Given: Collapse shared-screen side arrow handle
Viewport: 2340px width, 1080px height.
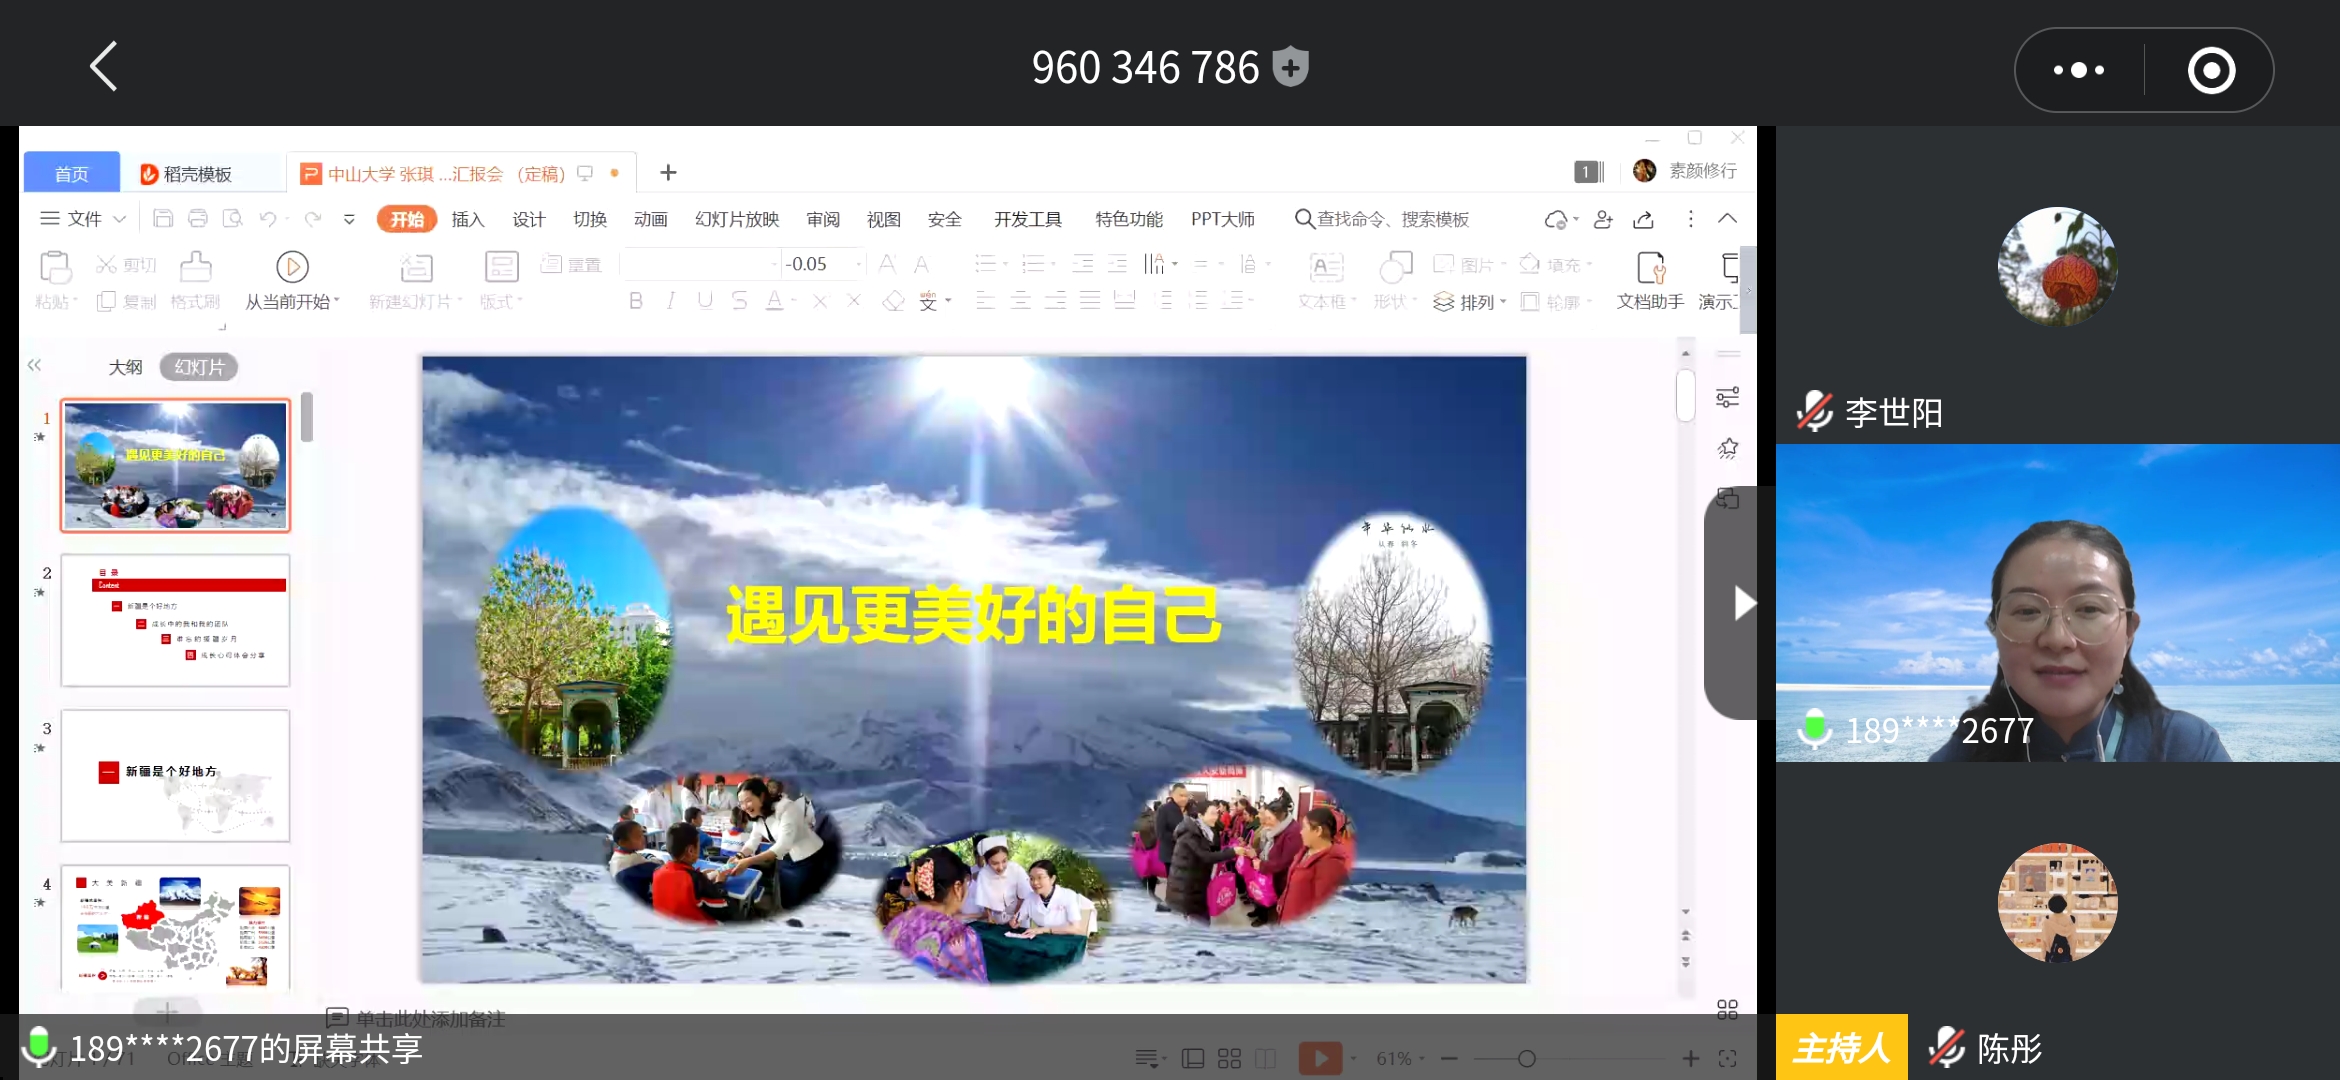Looking at the screenshot, I should pyautogui.click(x=1742, y=603).
